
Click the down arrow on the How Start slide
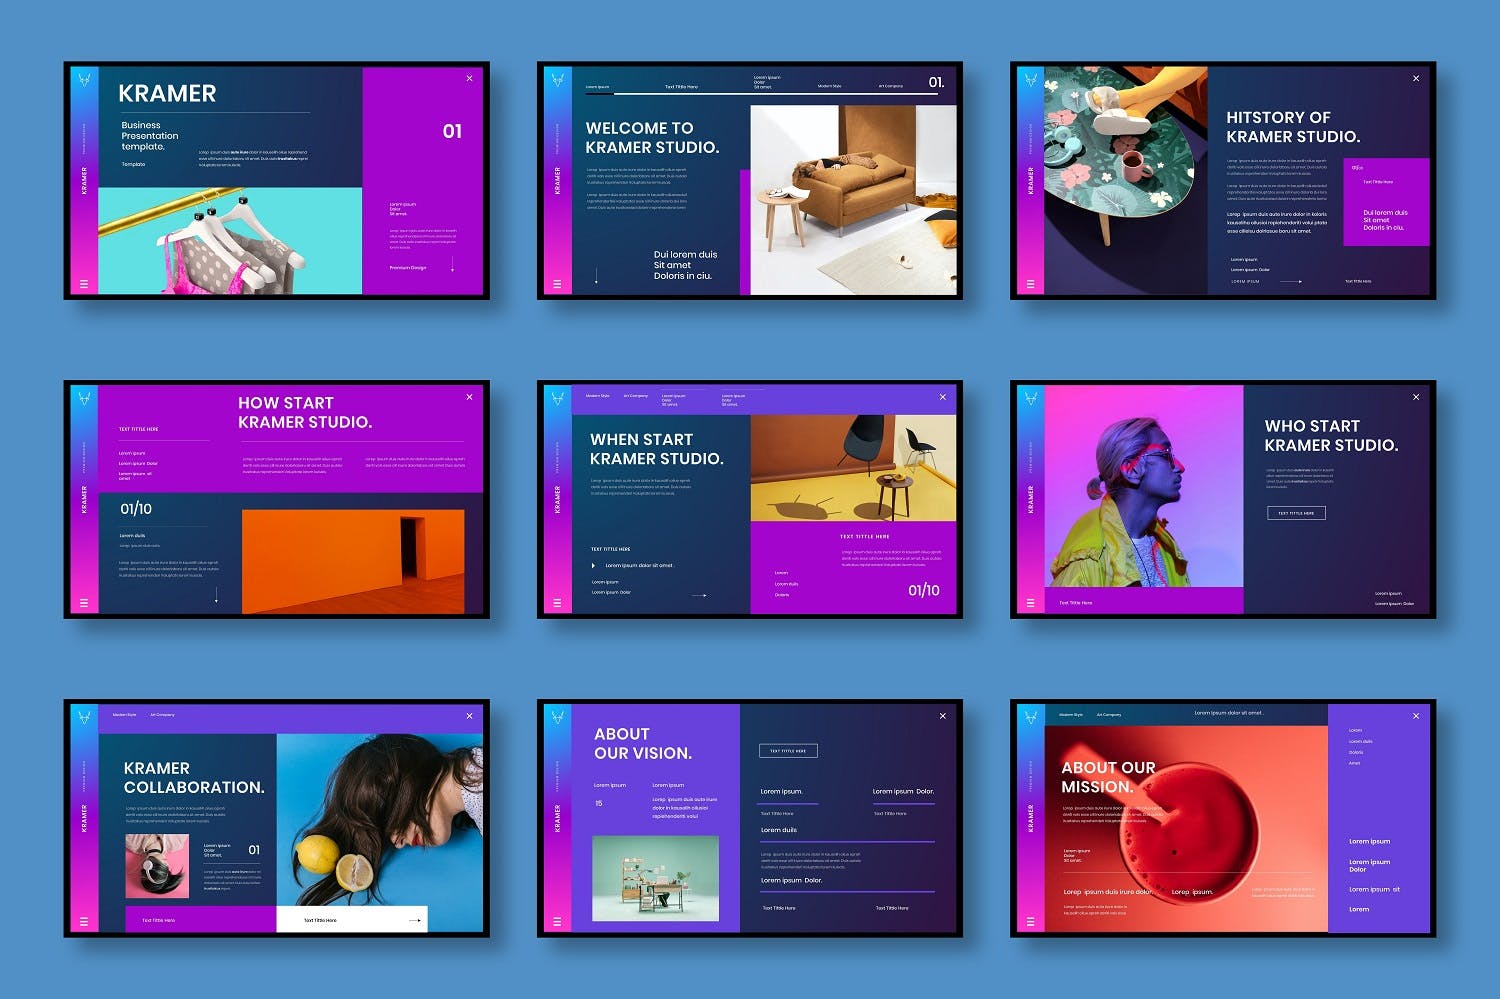(x=216, y=595)
